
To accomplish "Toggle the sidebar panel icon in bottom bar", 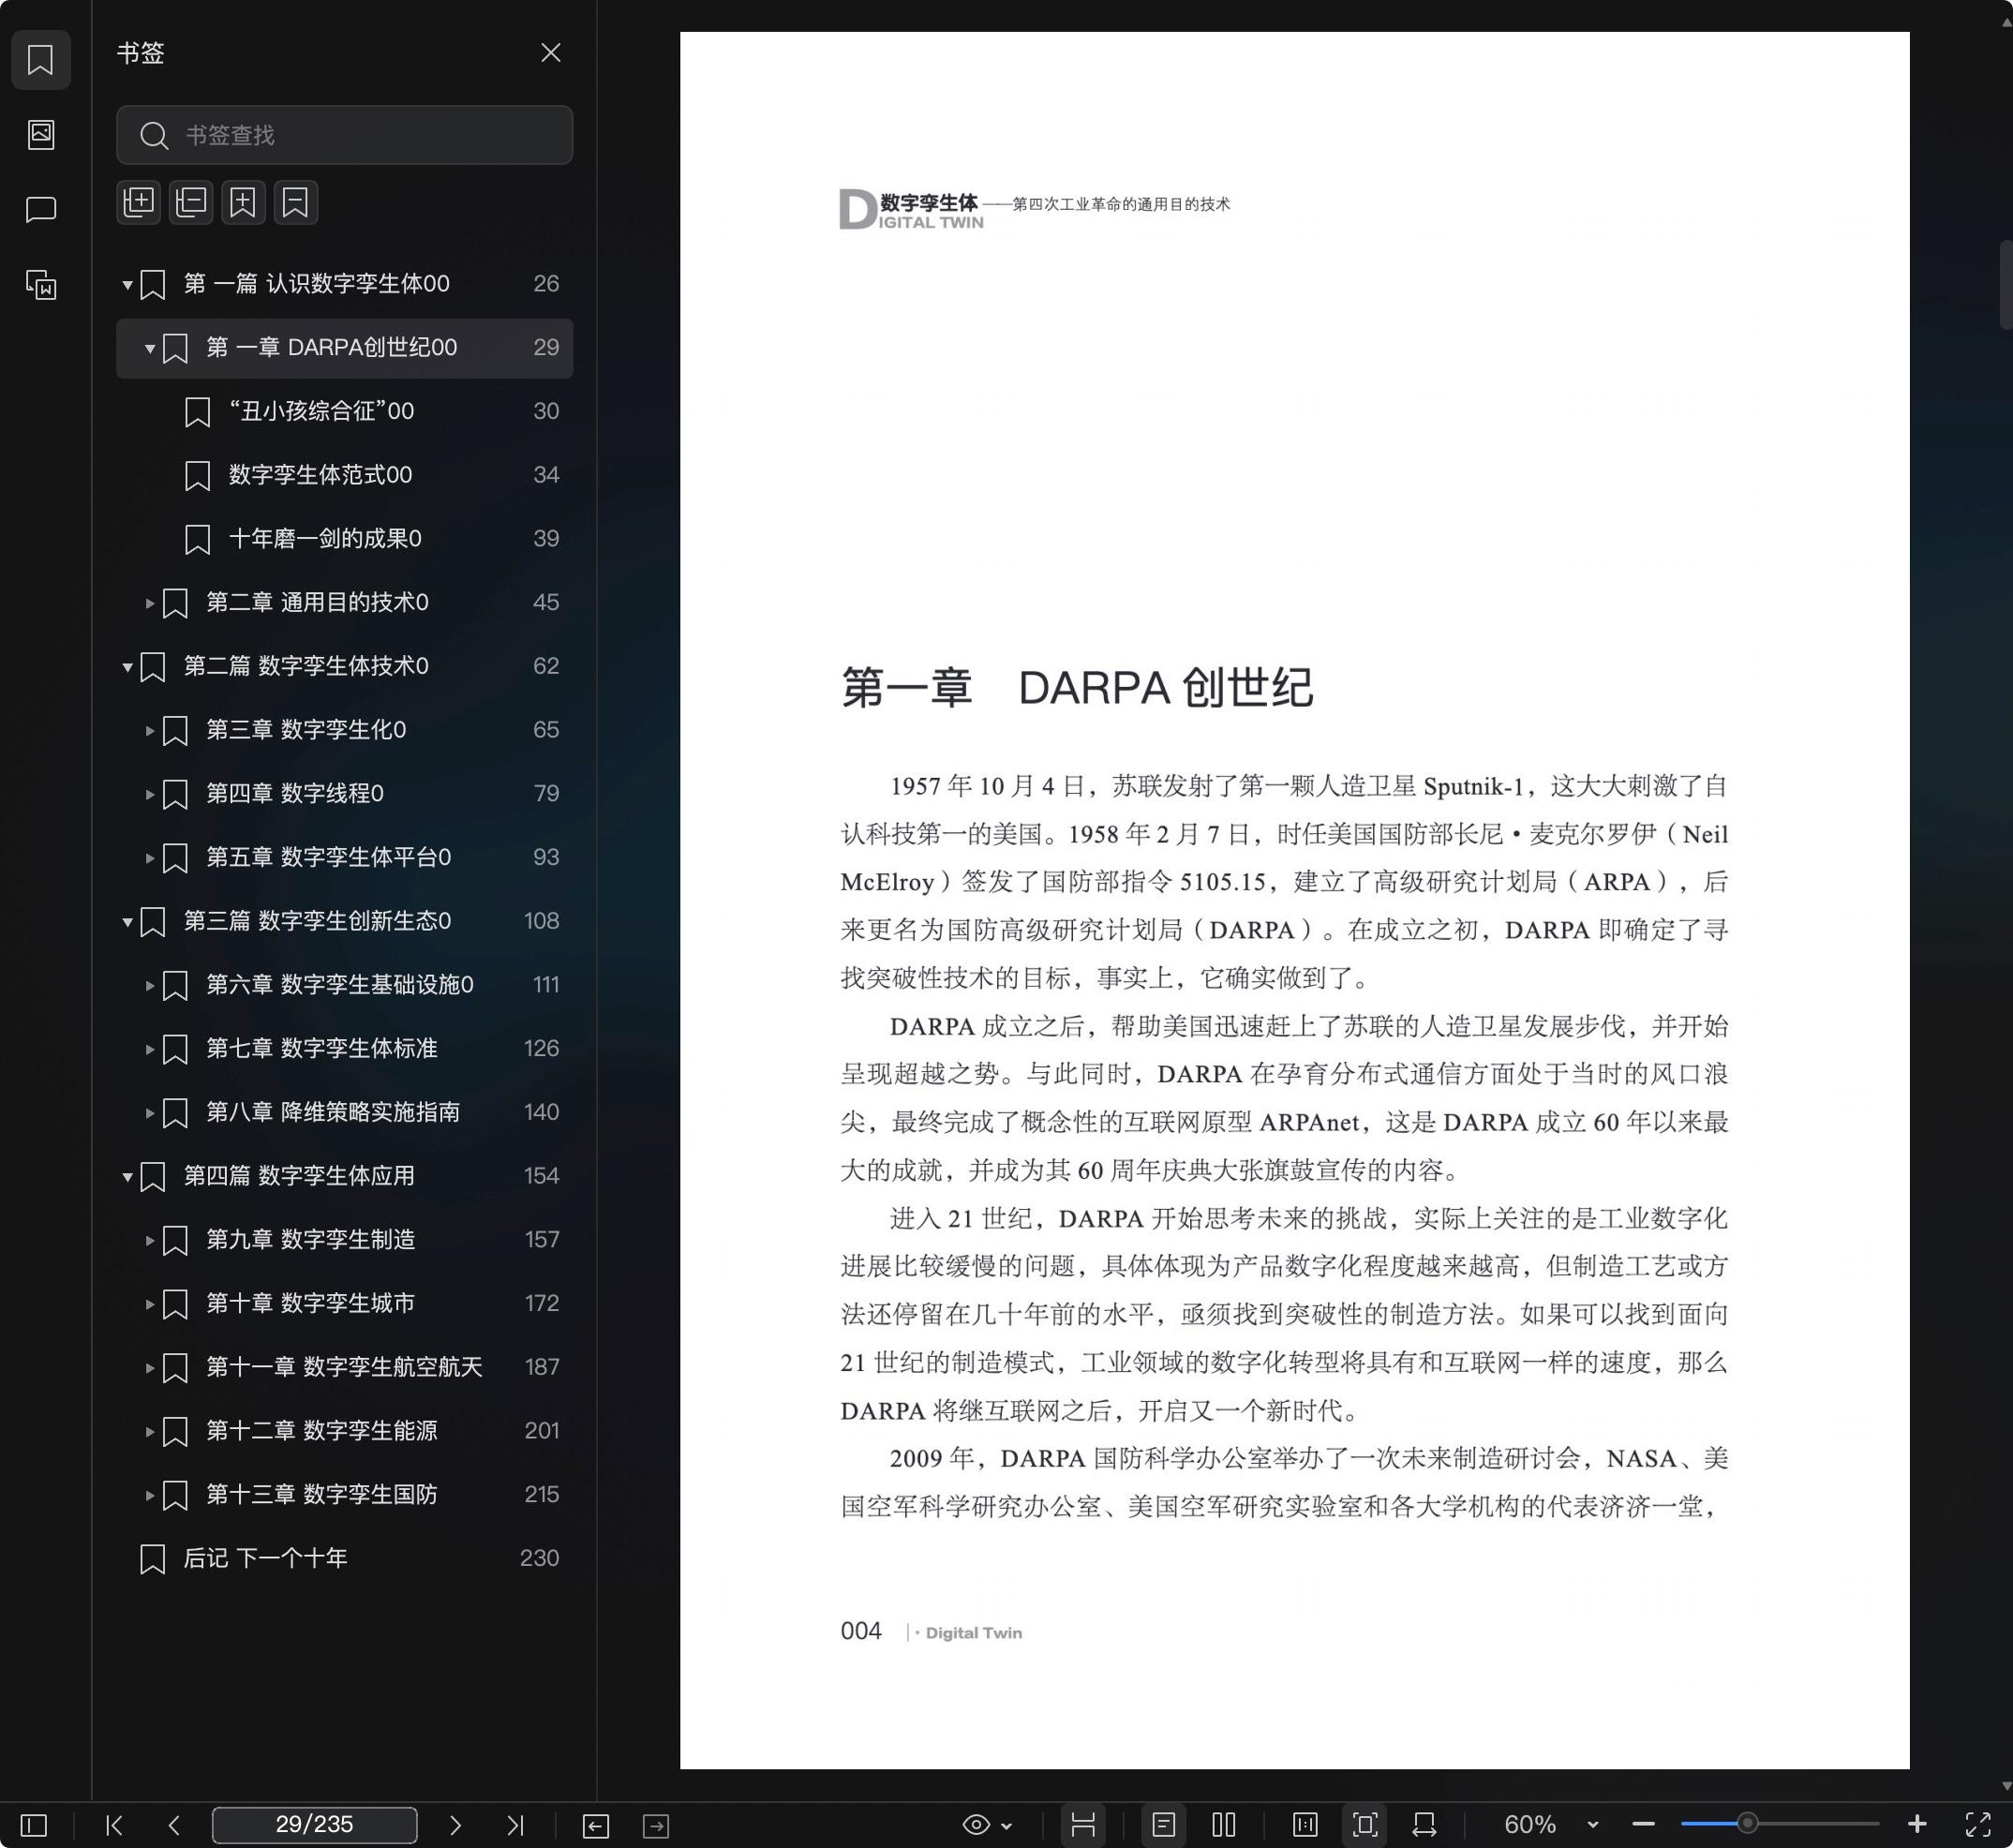I will pos(34,1825).
